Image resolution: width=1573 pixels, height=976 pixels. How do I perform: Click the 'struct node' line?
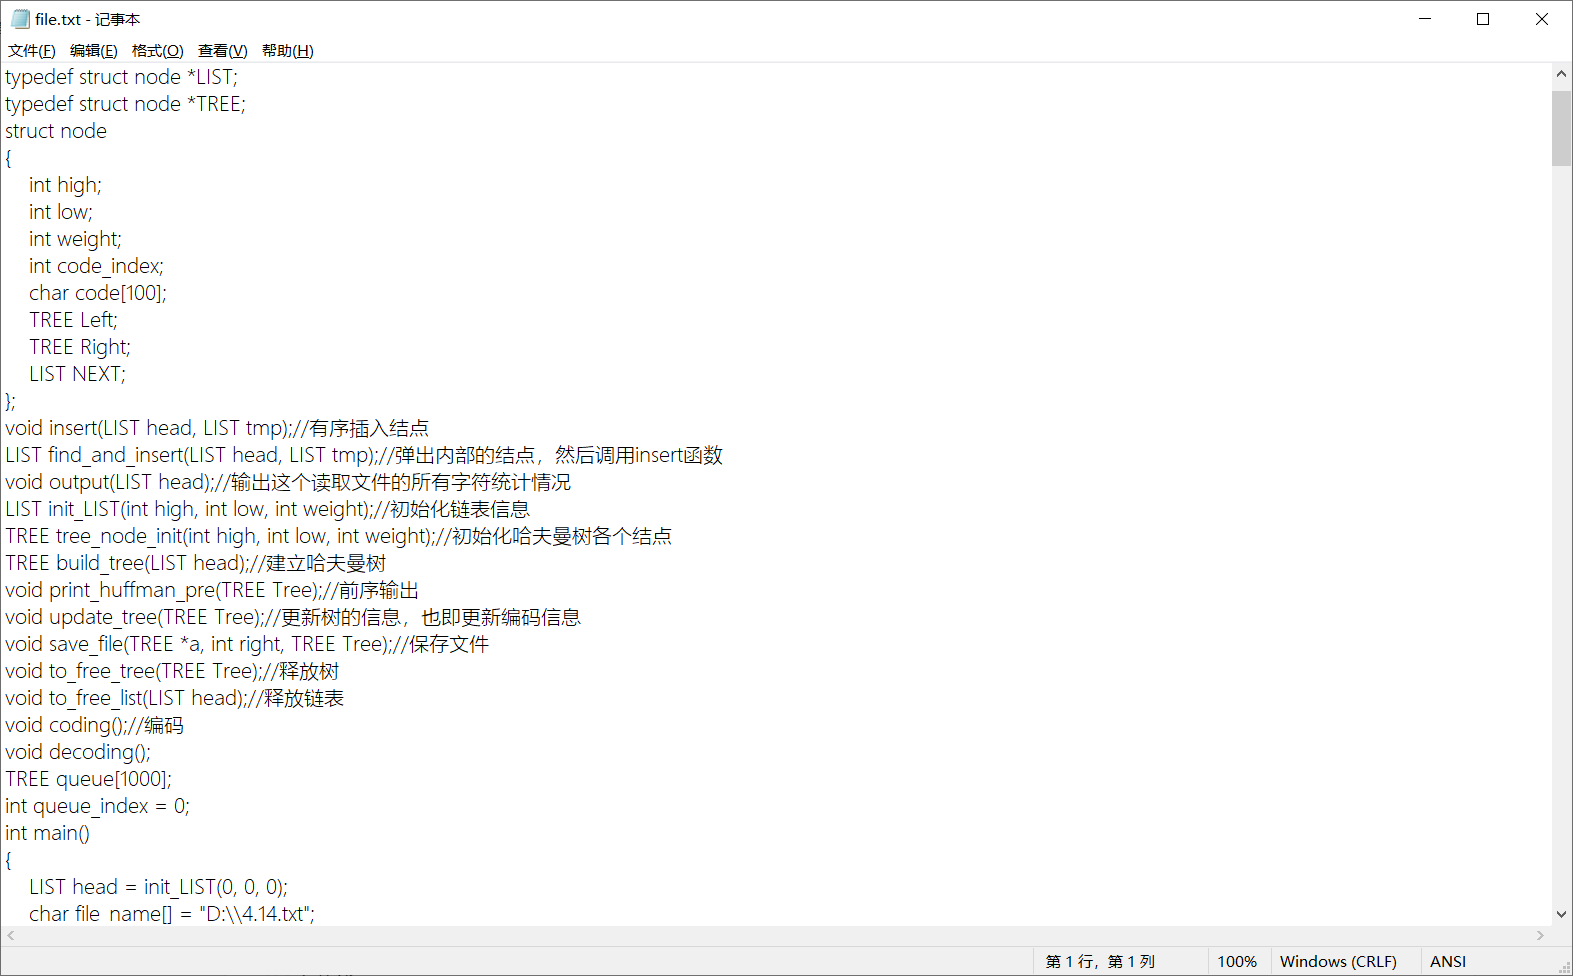tap(56, 131)
